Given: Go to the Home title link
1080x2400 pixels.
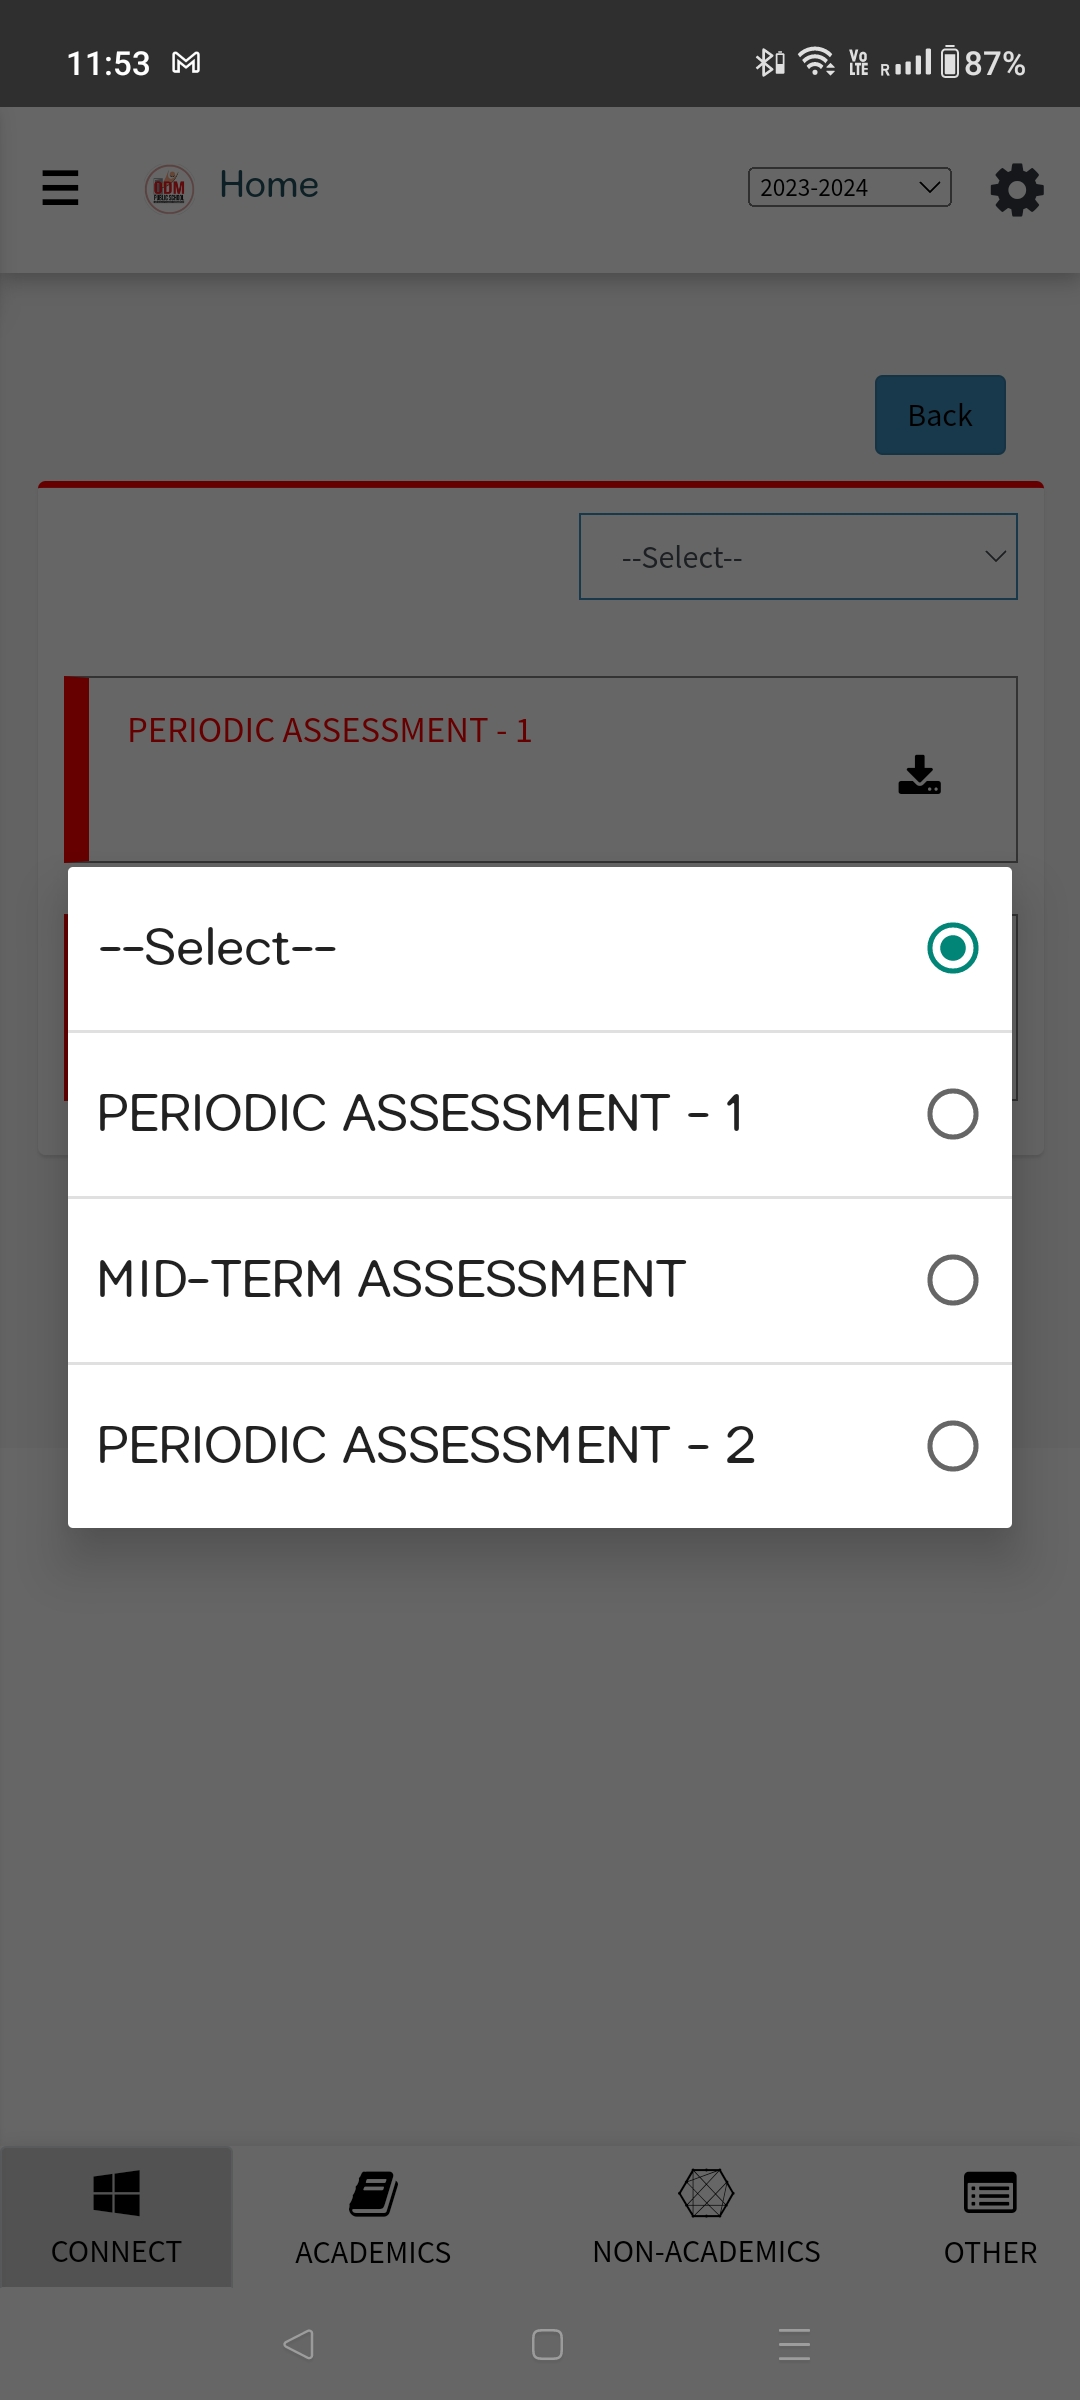Looking at the screenshot, I should tap(269, 185).
